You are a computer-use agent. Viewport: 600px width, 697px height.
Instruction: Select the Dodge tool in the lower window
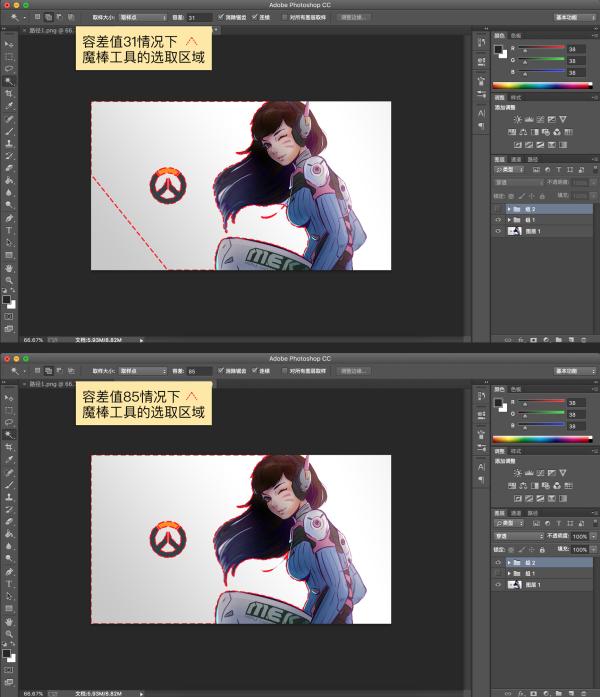8,559
